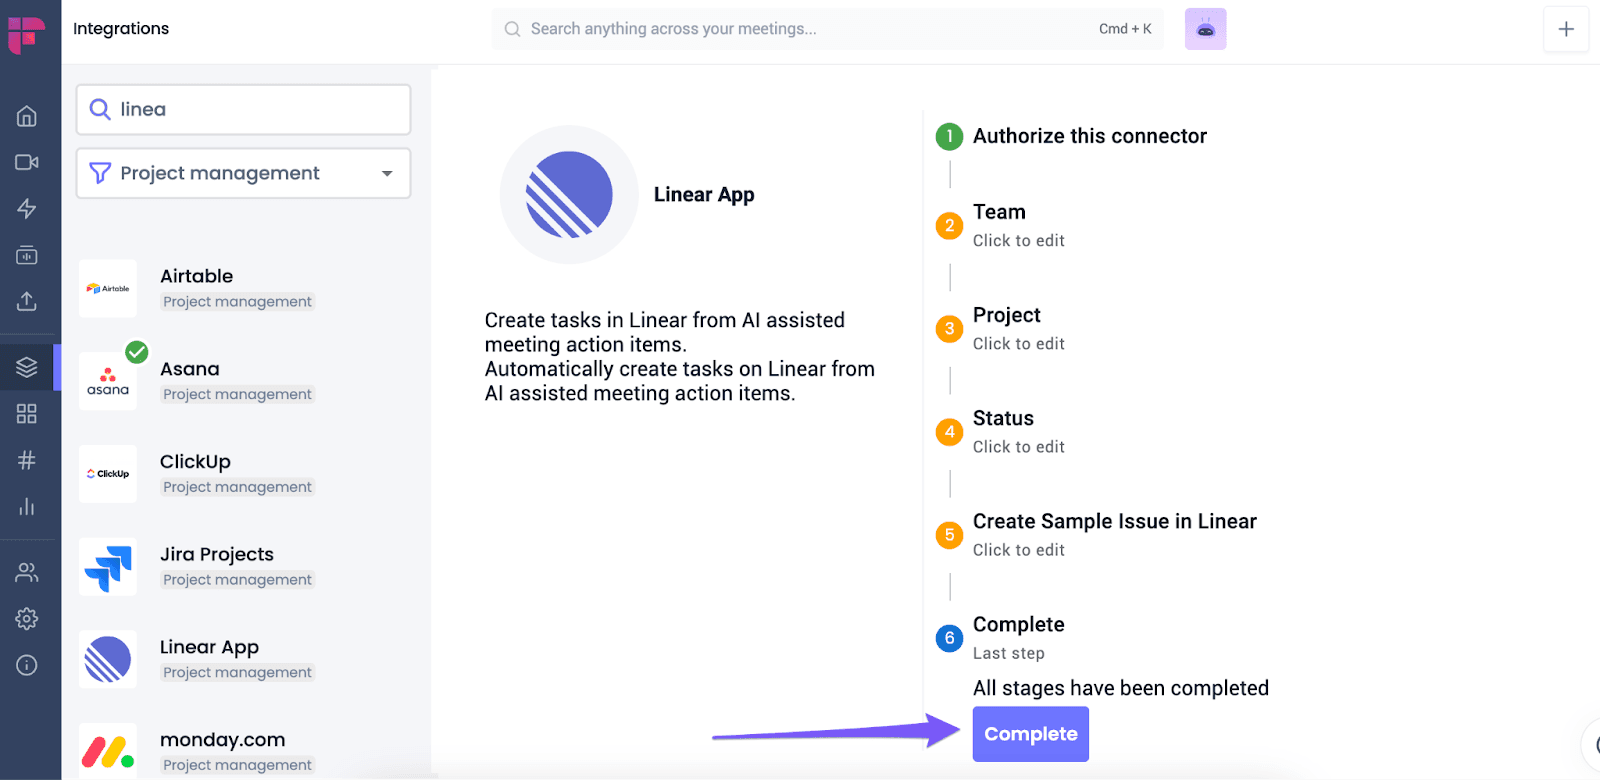This screenshot has width=1600, height=780.
Task: Click the Linear App list logo
Action: 108,660
